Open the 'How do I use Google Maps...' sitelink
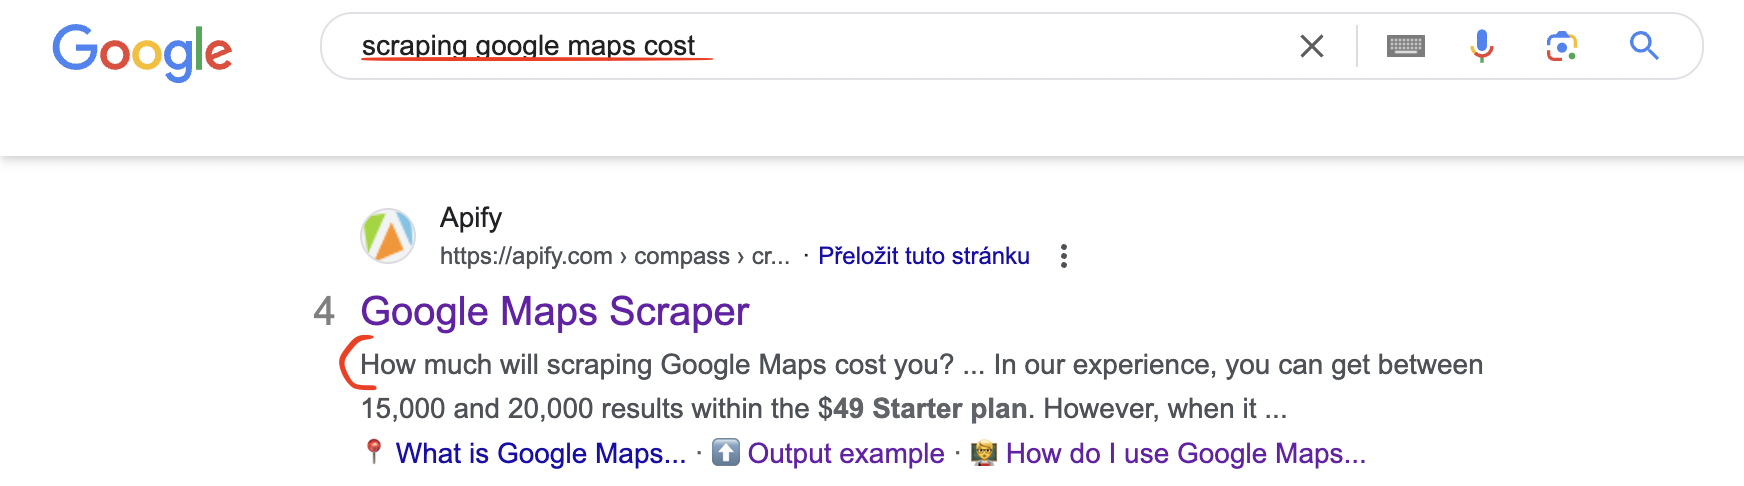This screenshot has width=1744, height=486. tap(1185, 454)
